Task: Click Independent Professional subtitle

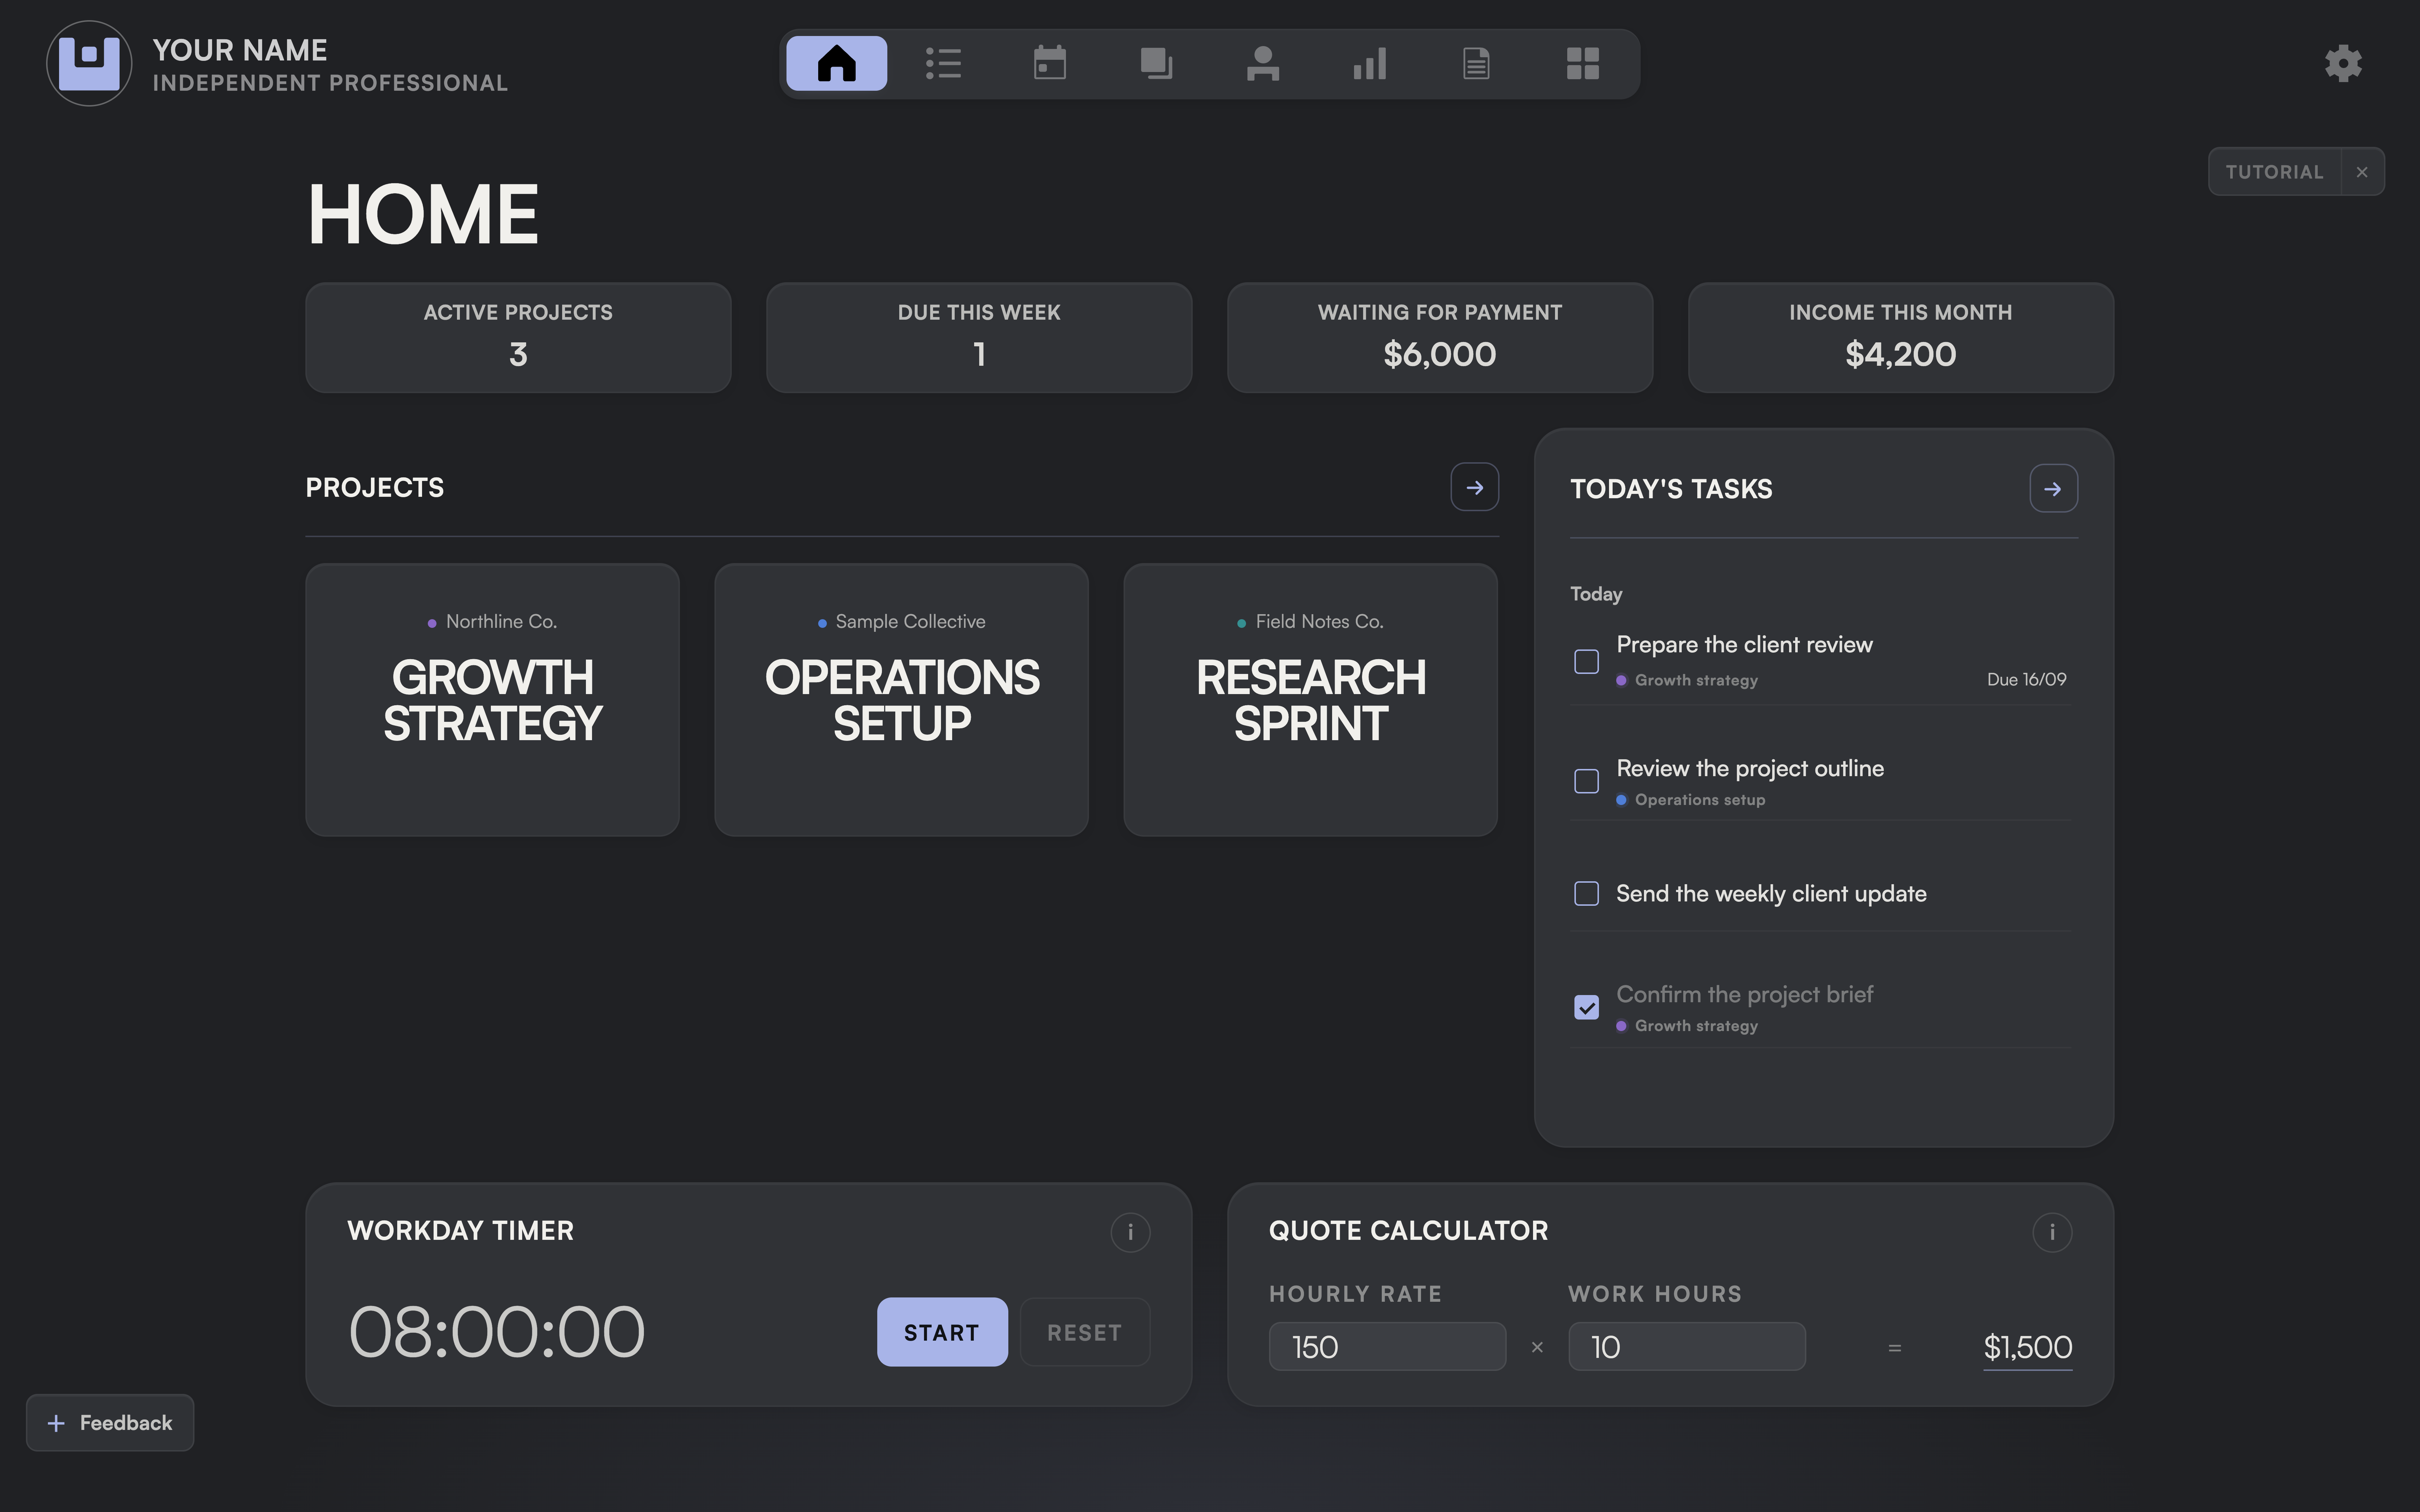Action: pyautogui.click(x=330, y=83)
